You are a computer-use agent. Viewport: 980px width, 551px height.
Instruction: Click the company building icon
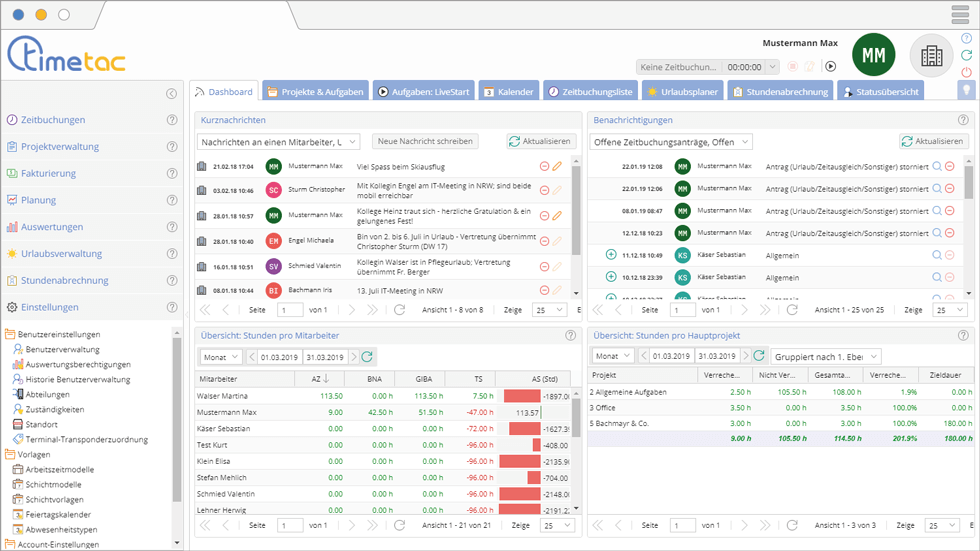(x=931, y=56)
